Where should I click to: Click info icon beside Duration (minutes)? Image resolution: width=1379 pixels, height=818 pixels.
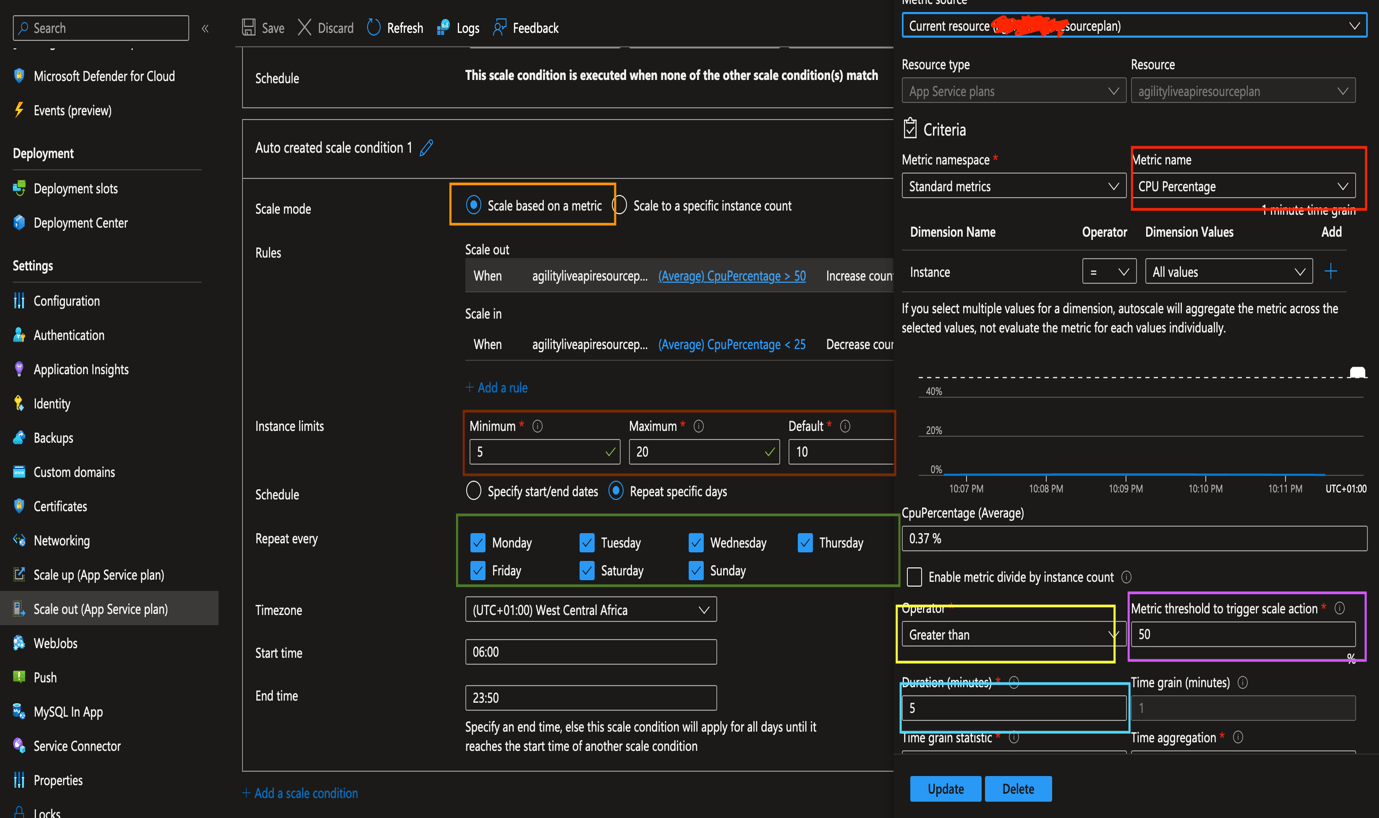coord(1014,682)
